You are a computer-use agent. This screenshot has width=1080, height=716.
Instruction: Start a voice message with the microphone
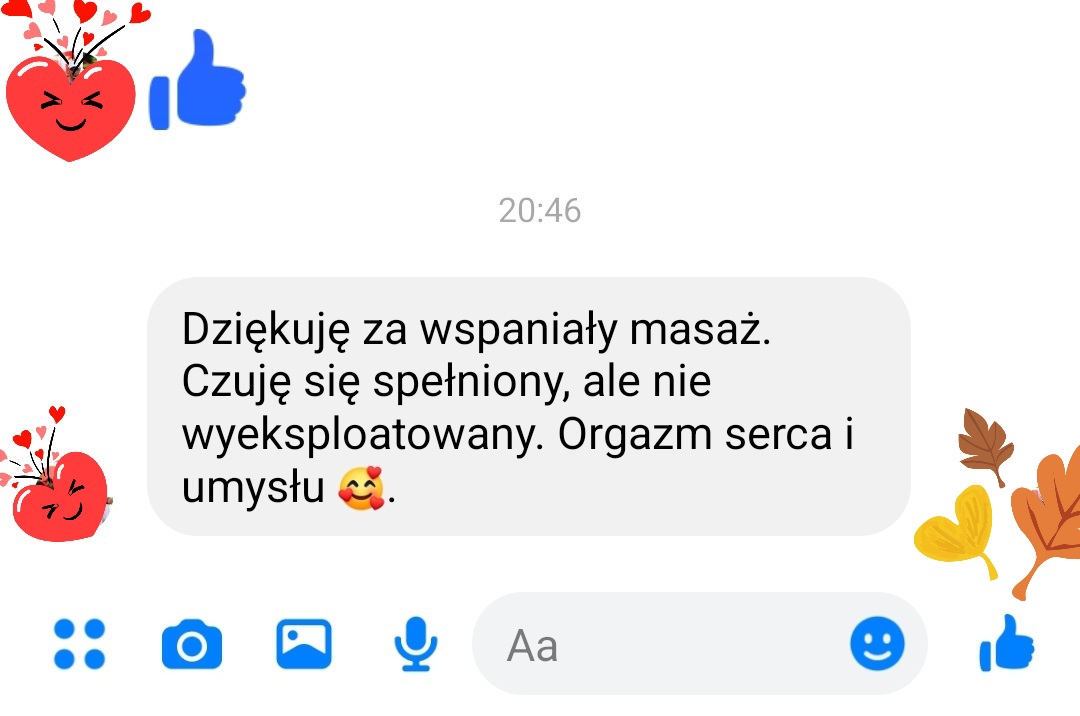point(415,644)
